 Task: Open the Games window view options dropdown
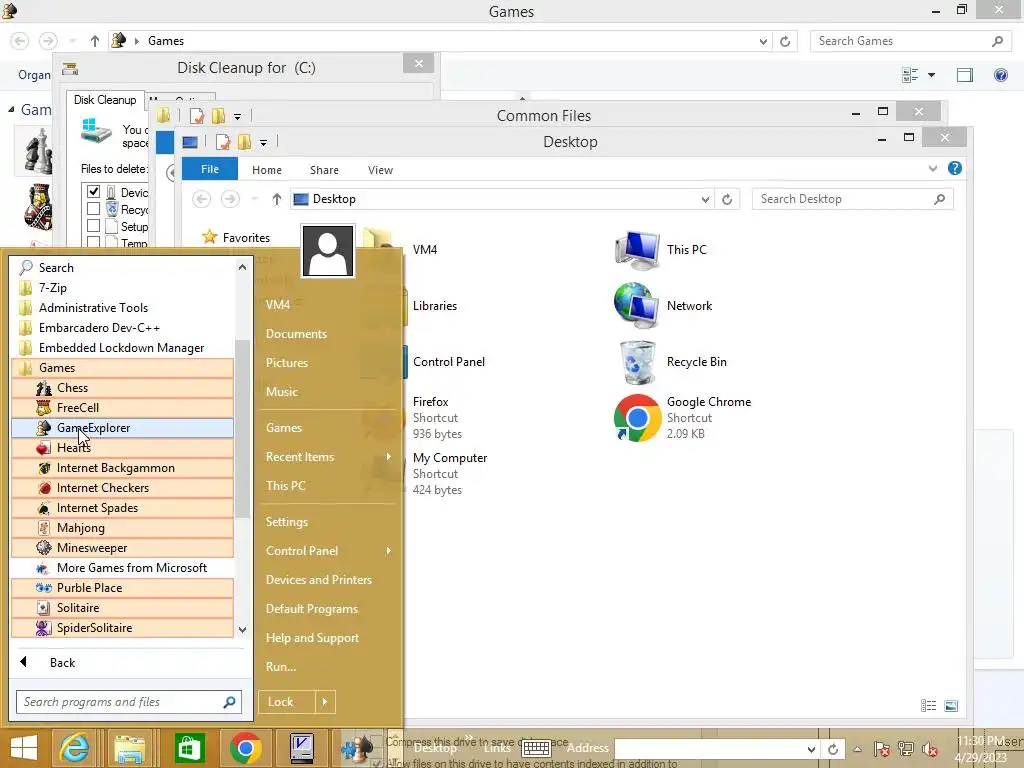click(x=931, y=75)
